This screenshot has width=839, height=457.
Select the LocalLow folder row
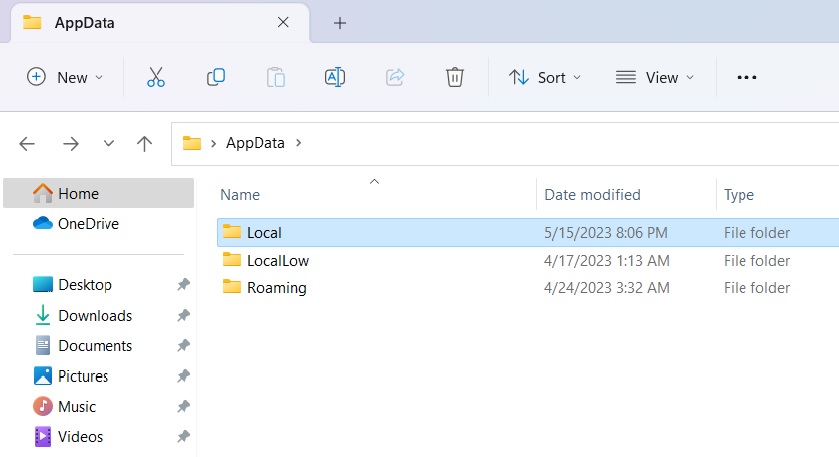528,260
